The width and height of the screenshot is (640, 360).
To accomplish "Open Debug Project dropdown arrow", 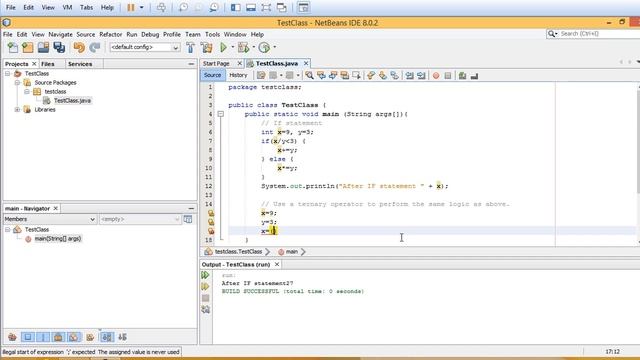I will coord(253,47).
